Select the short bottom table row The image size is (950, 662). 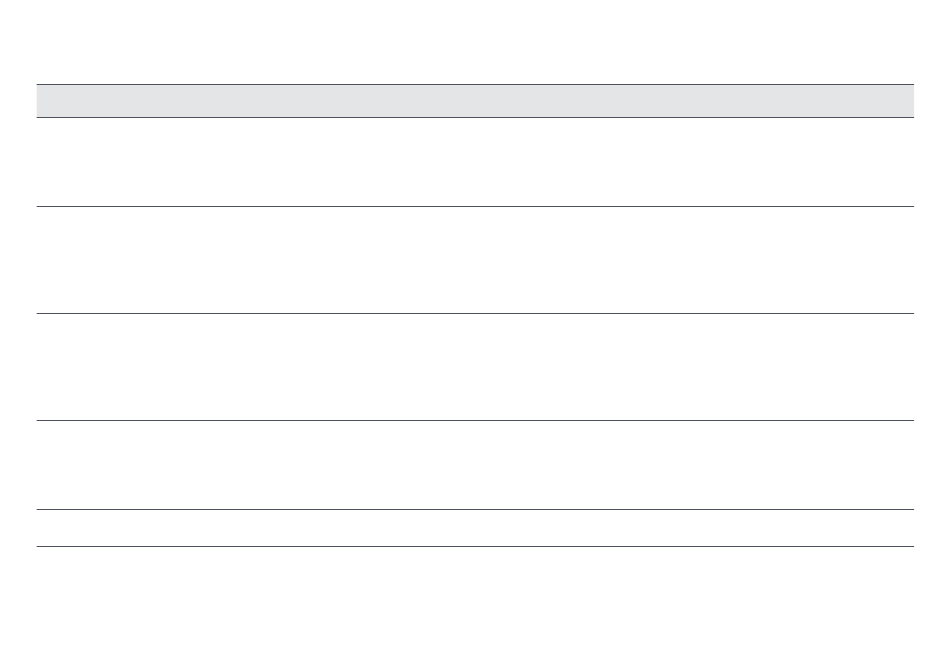[475, 528]
